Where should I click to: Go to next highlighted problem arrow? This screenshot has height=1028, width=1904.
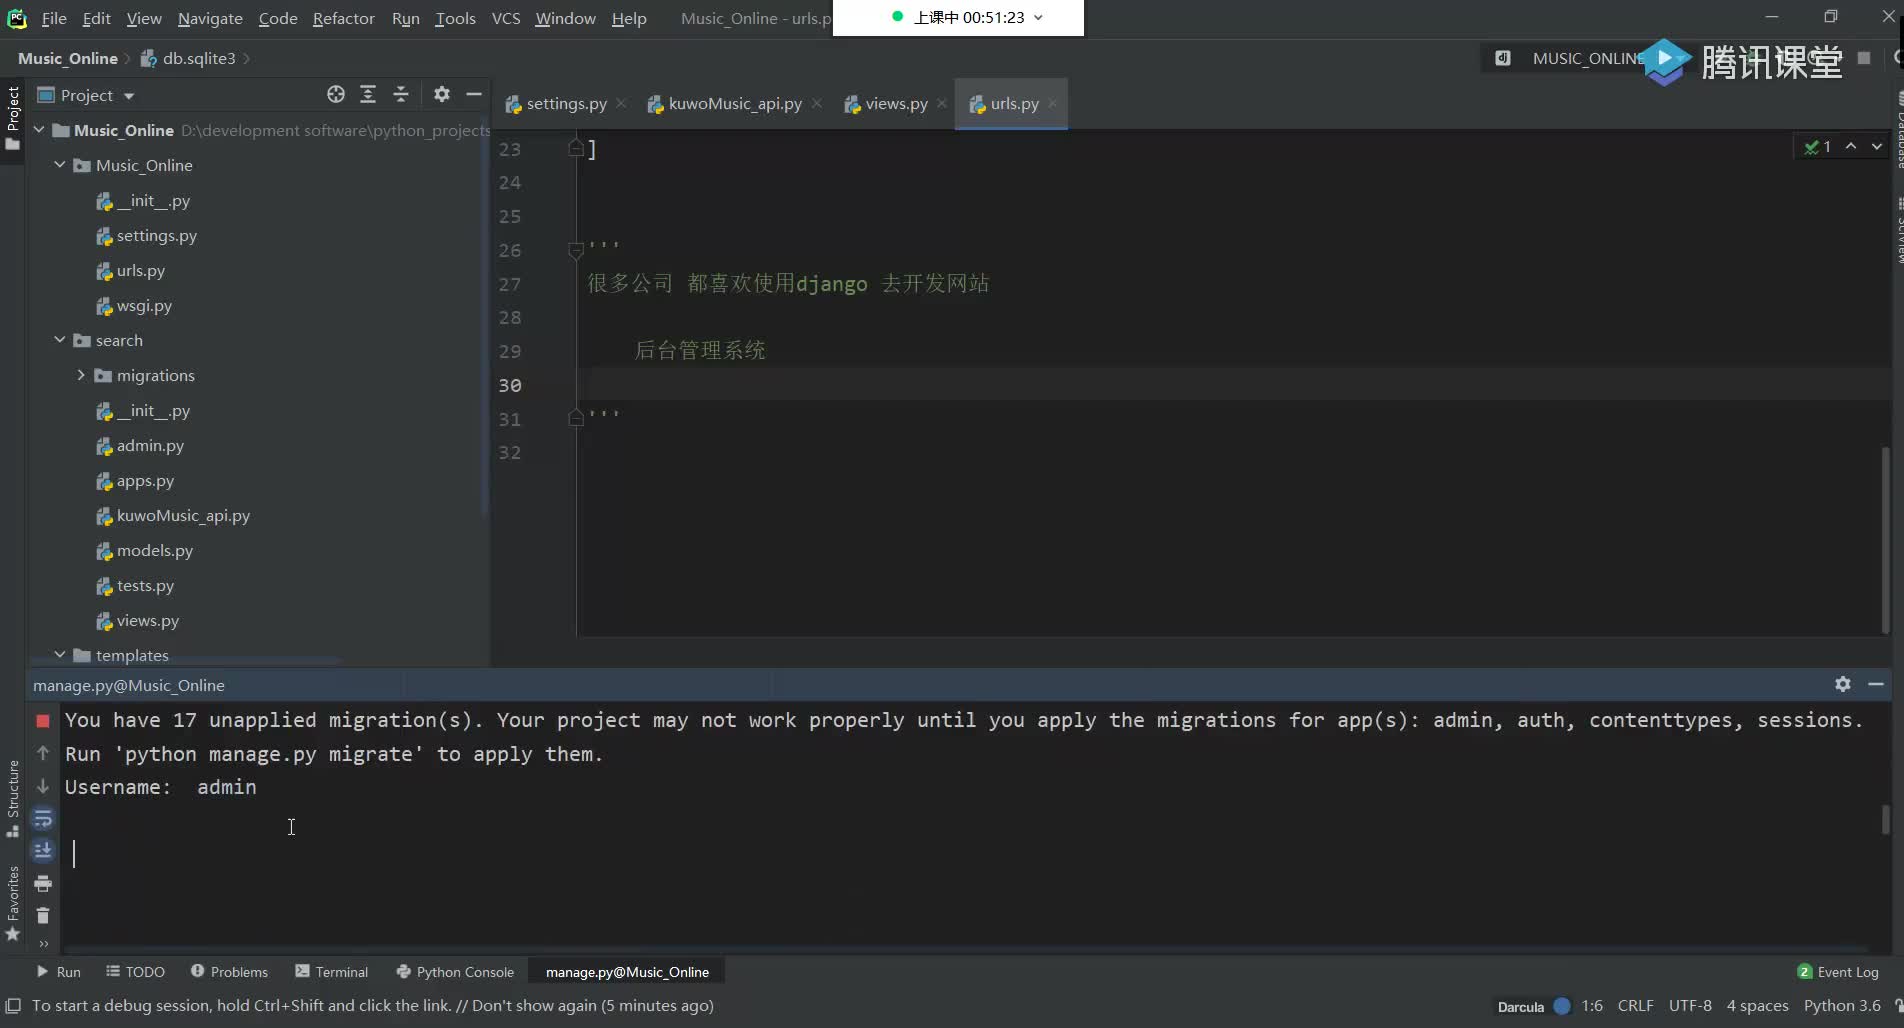tap(1877, 146)
